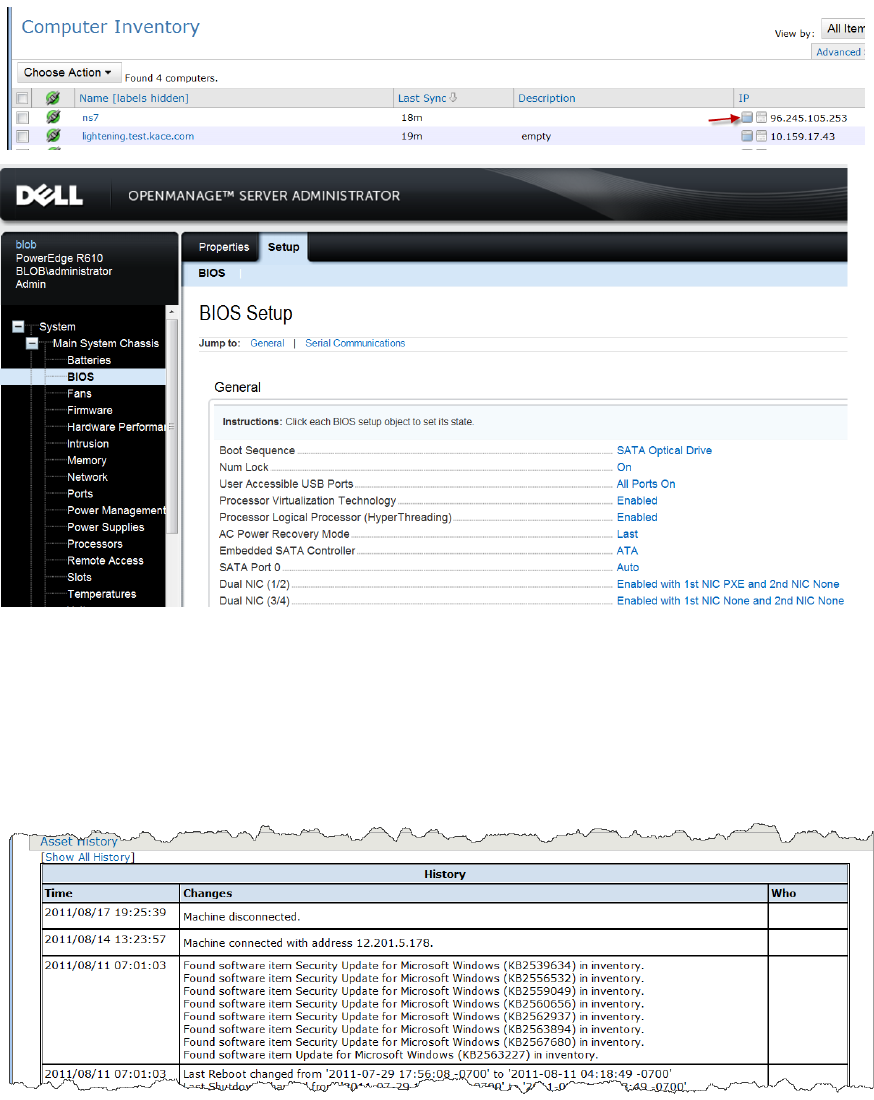Click the remote-connect monitor icon beside 96.245.105.253
This screenshot has width=874, height=1100.
[x=747, y=117]
